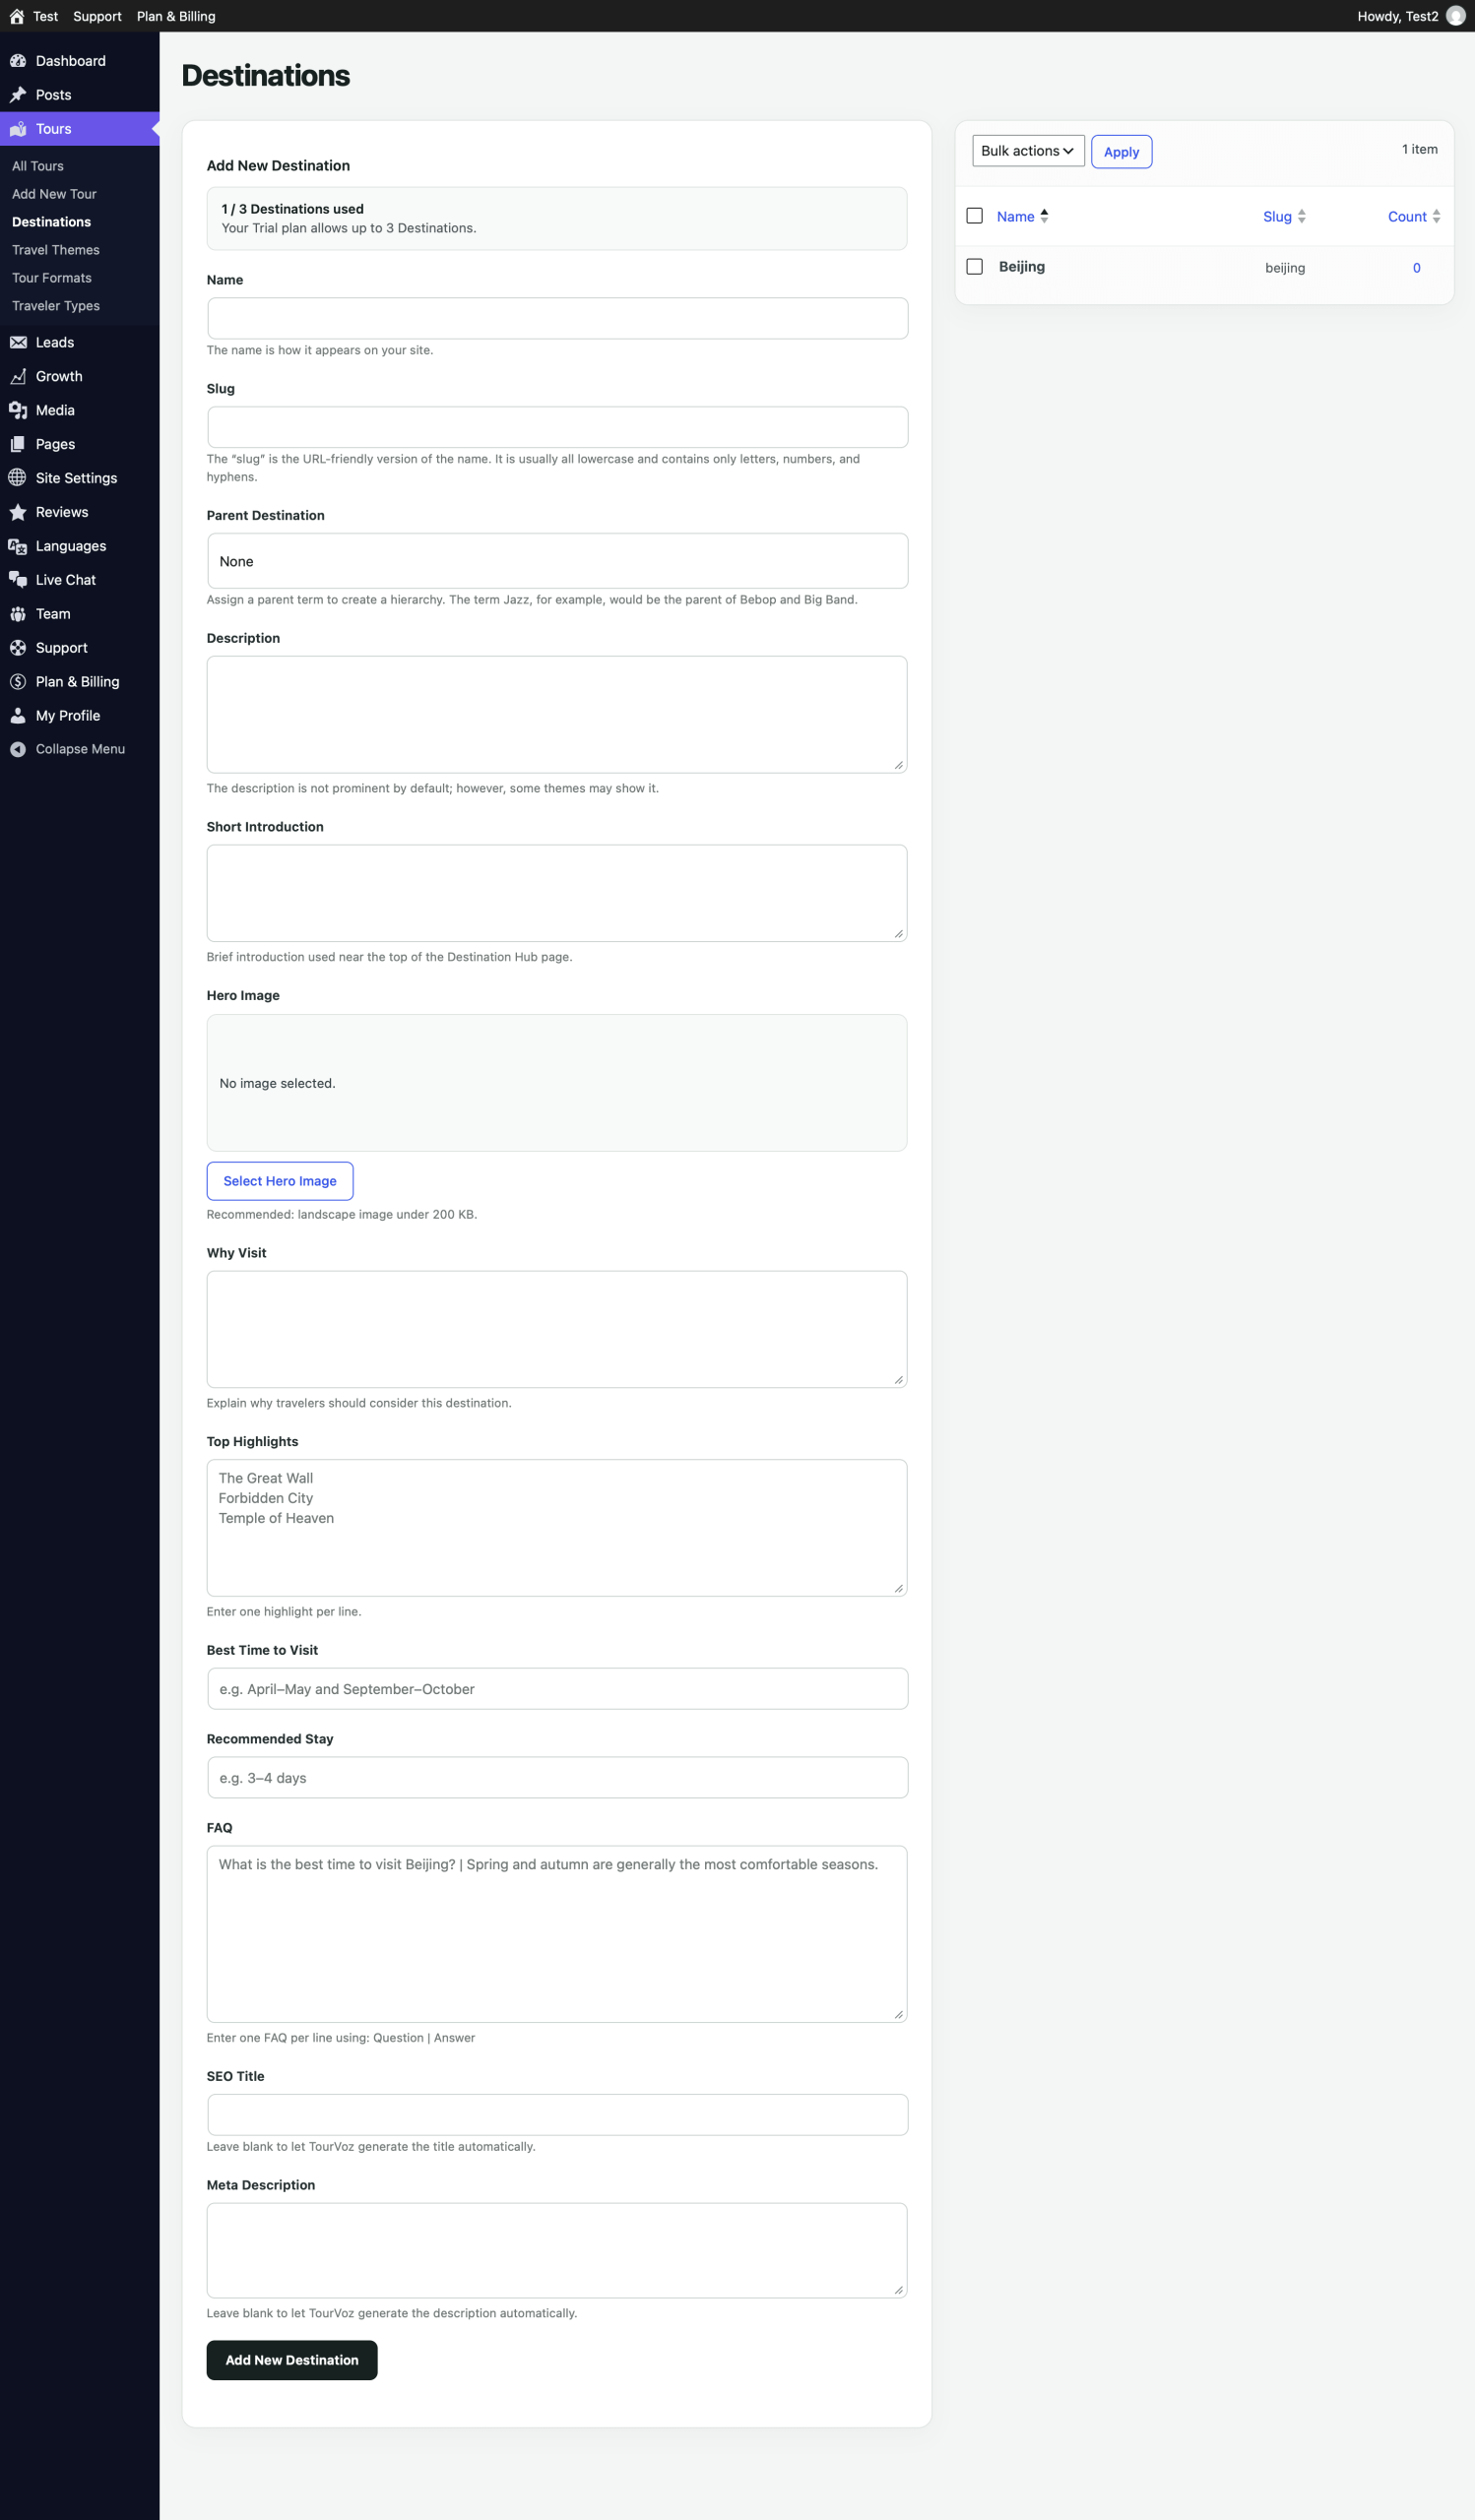Check the Beijing row checkbox
1475x2520 pixels.
(975, 267)
